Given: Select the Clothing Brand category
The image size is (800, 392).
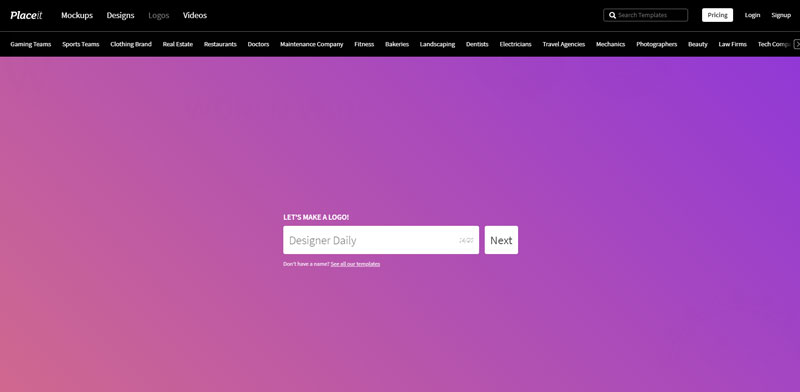Looking at the screenshot, I should (x=131, y=44).
